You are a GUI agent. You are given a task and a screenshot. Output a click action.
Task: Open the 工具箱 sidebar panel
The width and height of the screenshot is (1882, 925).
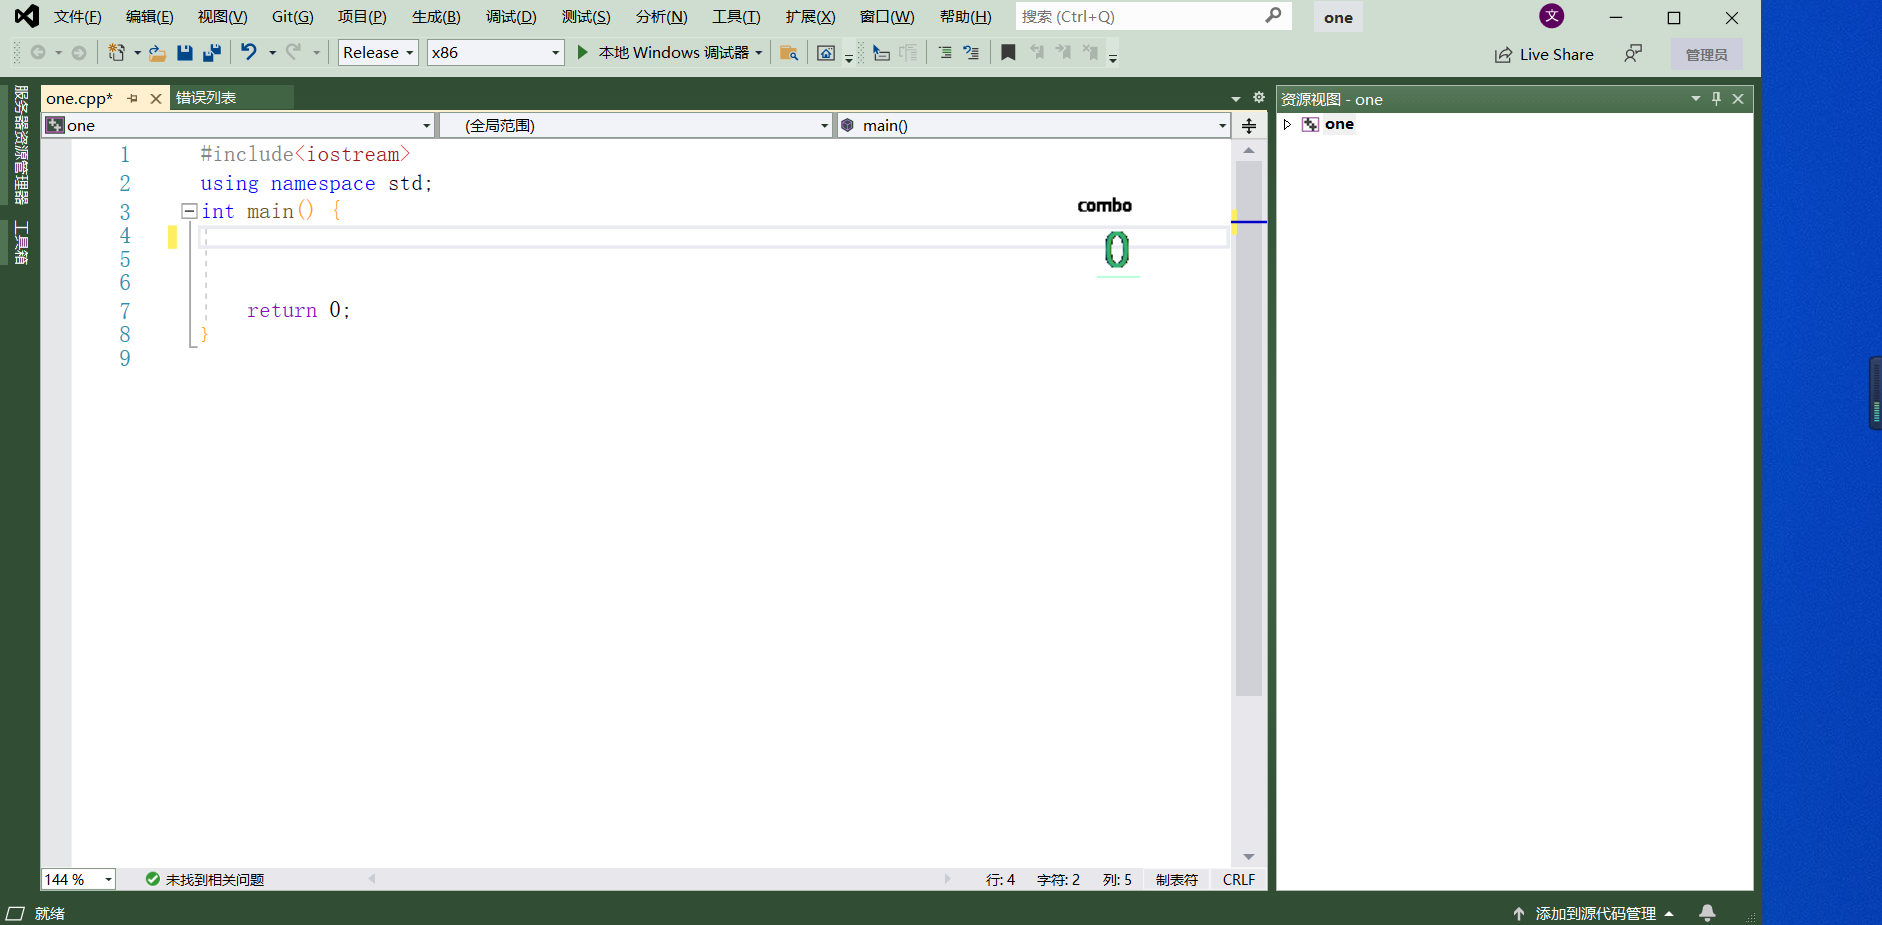(x=20, y=238)
